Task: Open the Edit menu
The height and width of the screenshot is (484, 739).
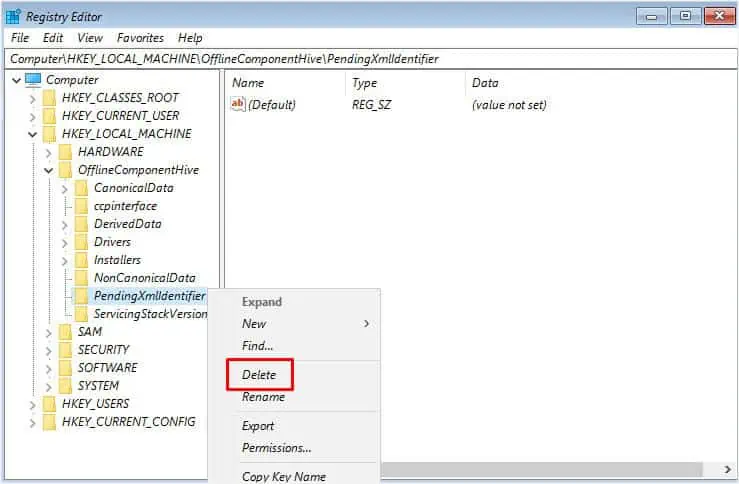Action: pyautogui.click(x=53, y=38)
